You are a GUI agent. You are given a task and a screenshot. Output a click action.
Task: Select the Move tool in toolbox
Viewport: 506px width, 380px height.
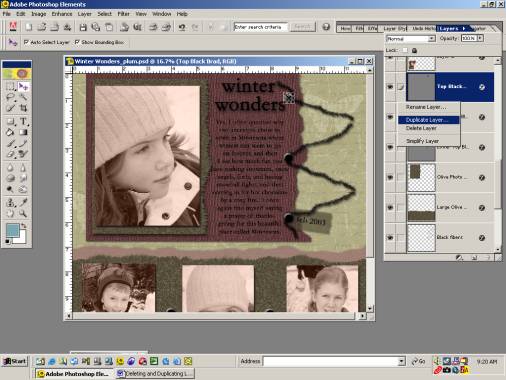23,87
